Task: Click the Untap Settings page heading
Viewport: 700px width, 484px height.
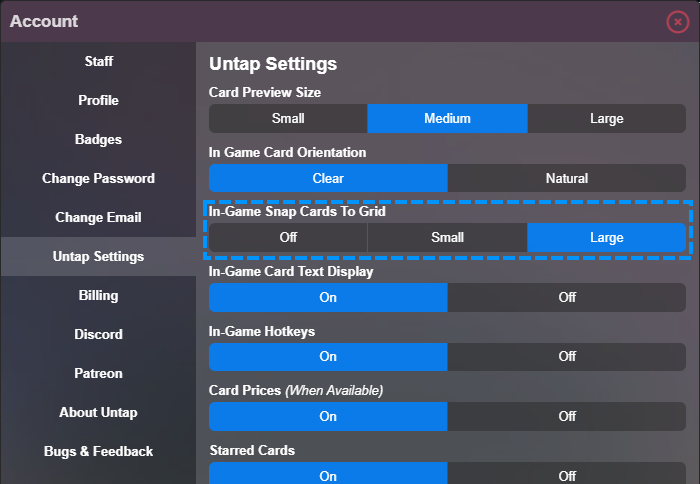Action: pyautogui.click(x=273, y=64)
